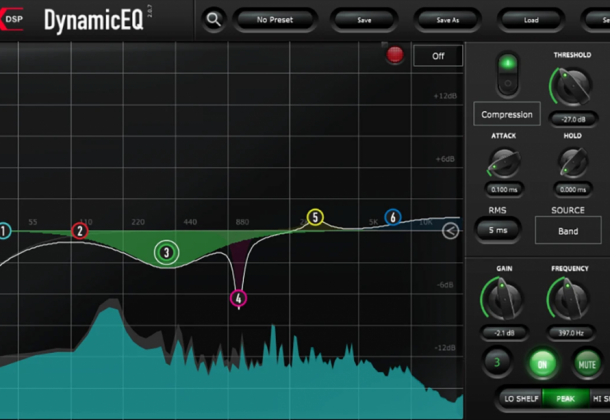Click the DynamicEQ title

coord(94,20)
